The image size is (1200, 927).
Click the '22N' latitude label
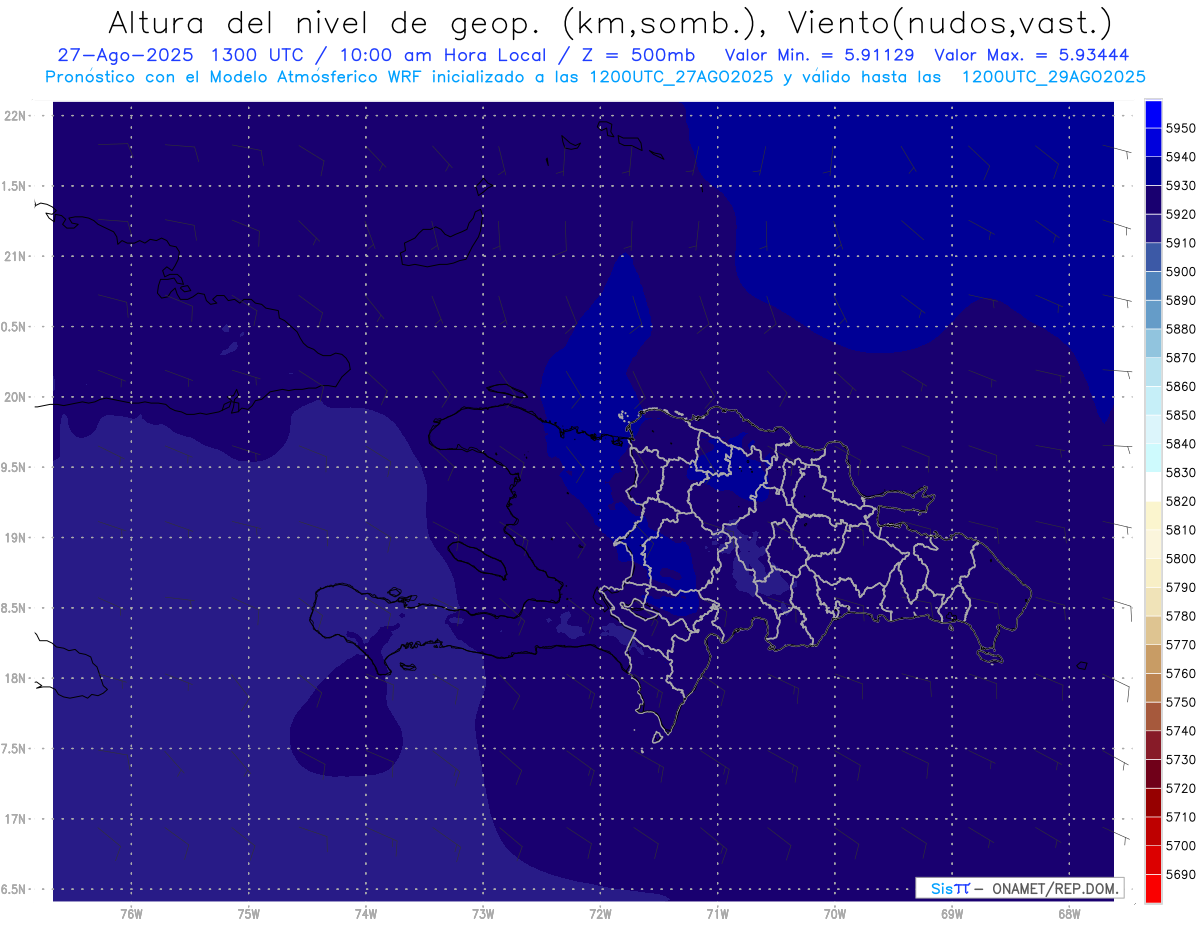pos(16,116)
